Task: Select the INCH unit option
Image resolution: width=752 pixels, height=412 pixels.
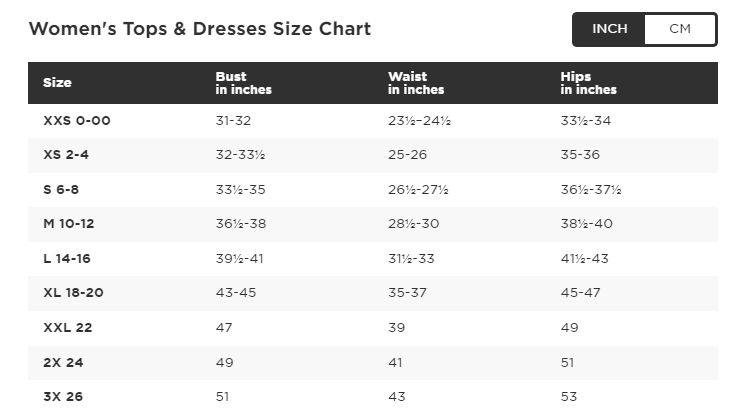Action: [610, 29]
